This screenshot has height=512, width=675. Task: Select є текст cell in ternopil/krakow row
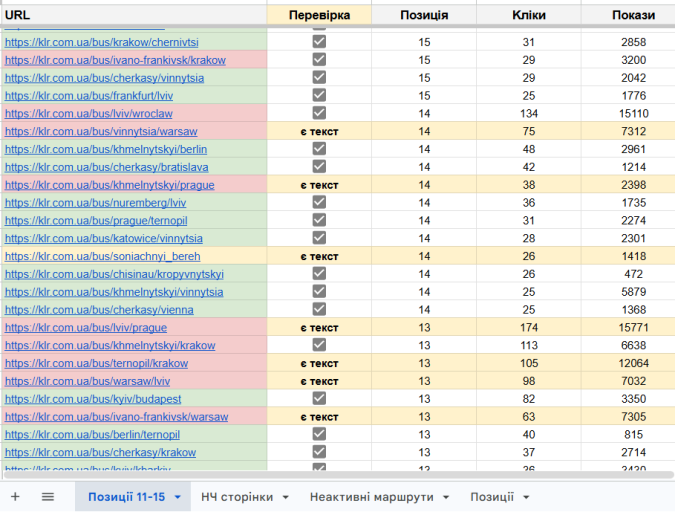[x=319, y=363]
